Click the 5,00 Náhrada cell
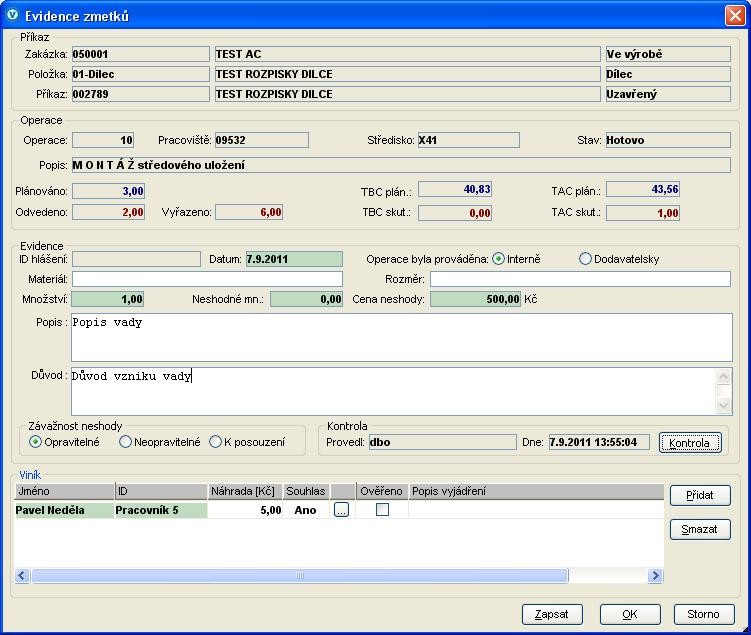The image size is (751, 635). 245,510
